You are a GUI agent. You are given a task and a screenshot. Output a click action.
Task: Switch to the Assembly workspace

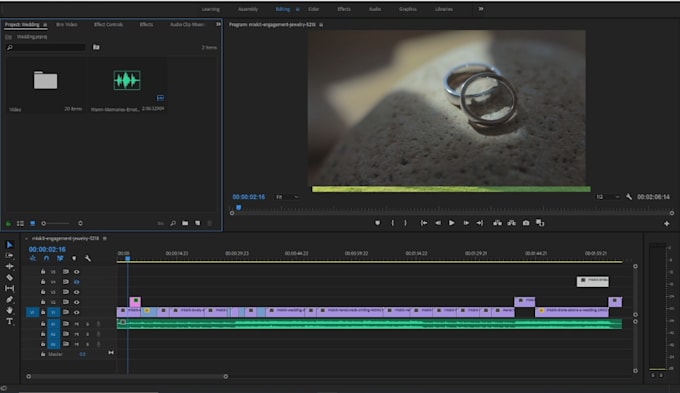coord(248,9)
